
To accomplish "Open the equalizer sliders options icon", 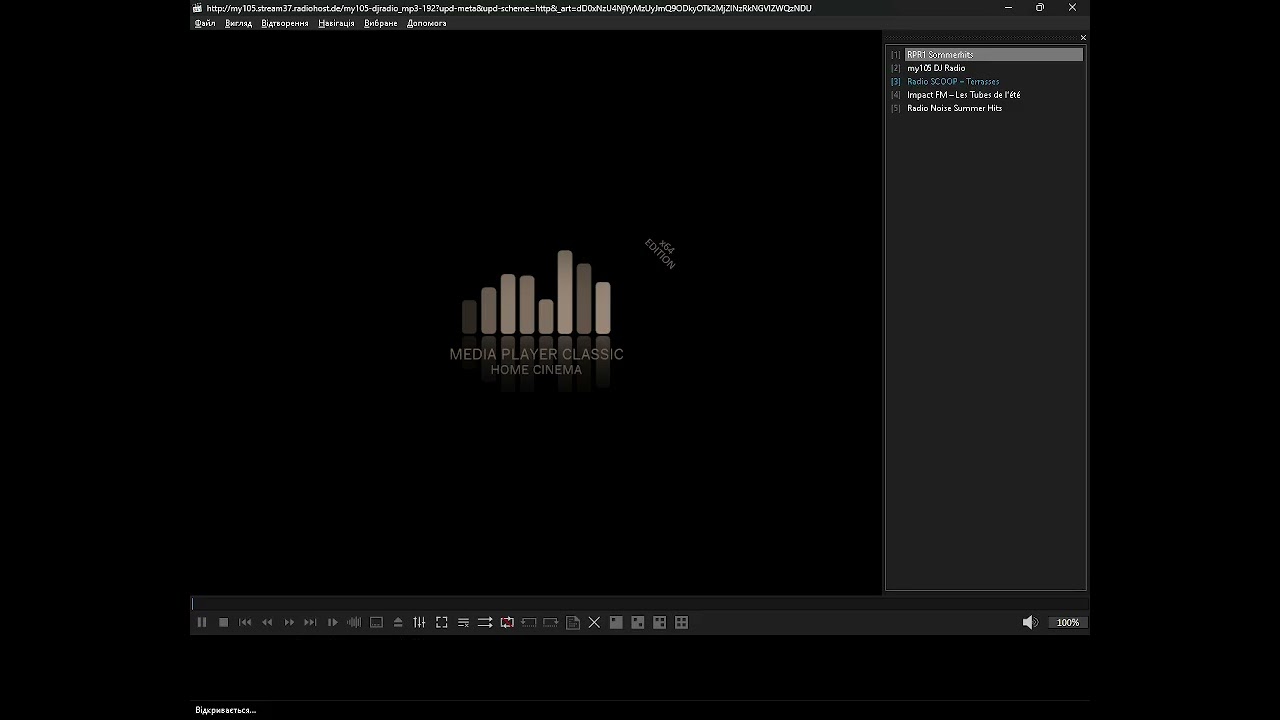I will [419, 622].
